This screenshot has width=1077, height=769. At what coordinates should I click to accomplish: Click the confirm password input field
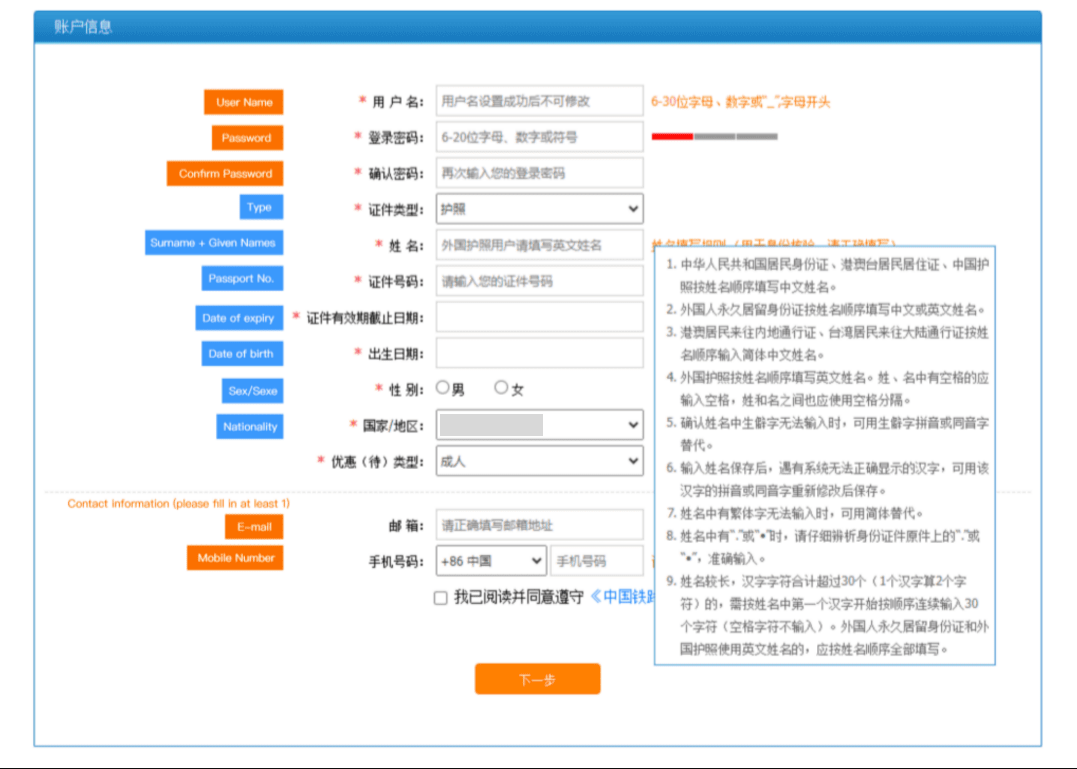coord(539,173)
